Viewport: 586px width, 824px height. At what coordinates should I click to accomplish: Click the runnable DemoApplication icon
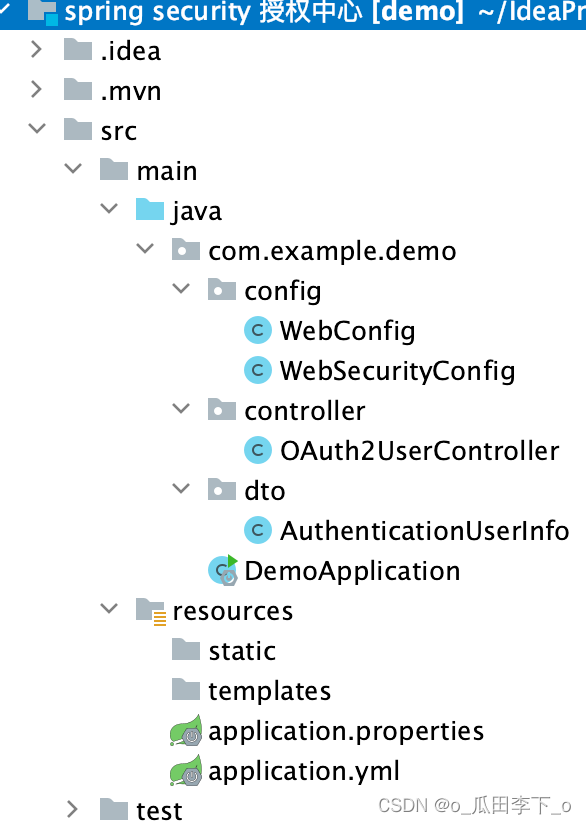point(221,570)
